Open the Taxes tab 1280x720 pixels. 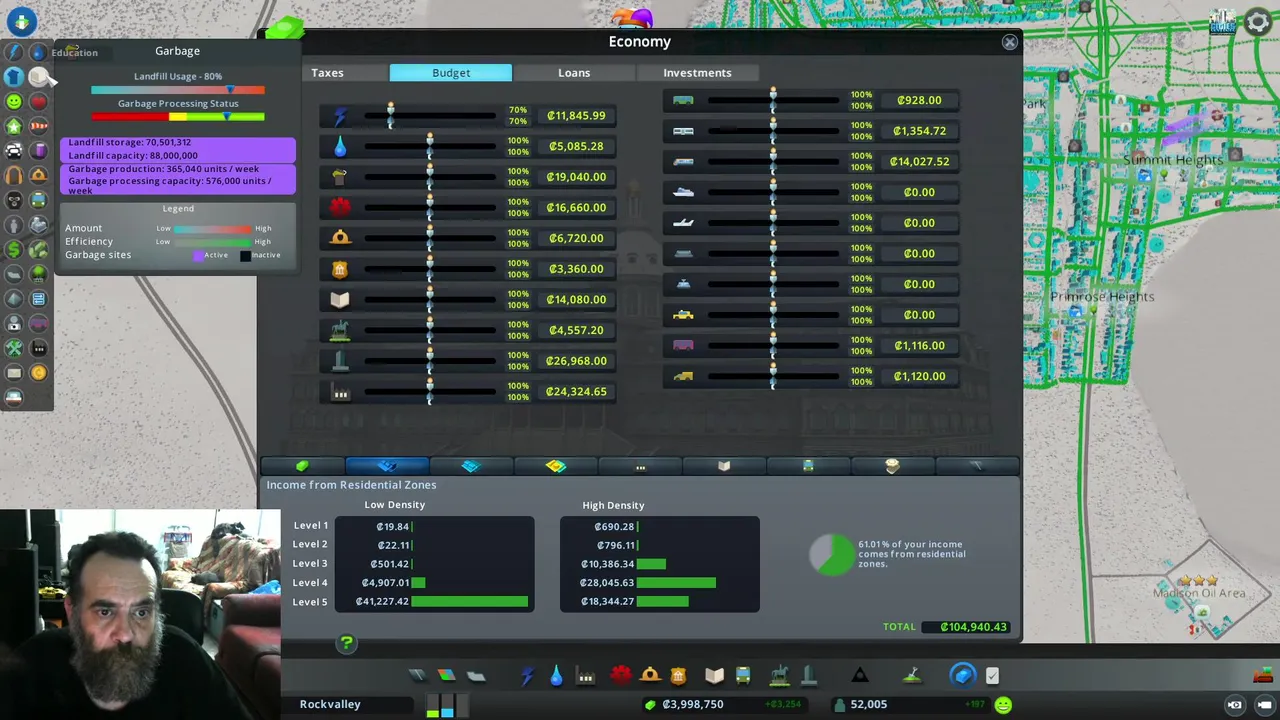click(327, 72)
